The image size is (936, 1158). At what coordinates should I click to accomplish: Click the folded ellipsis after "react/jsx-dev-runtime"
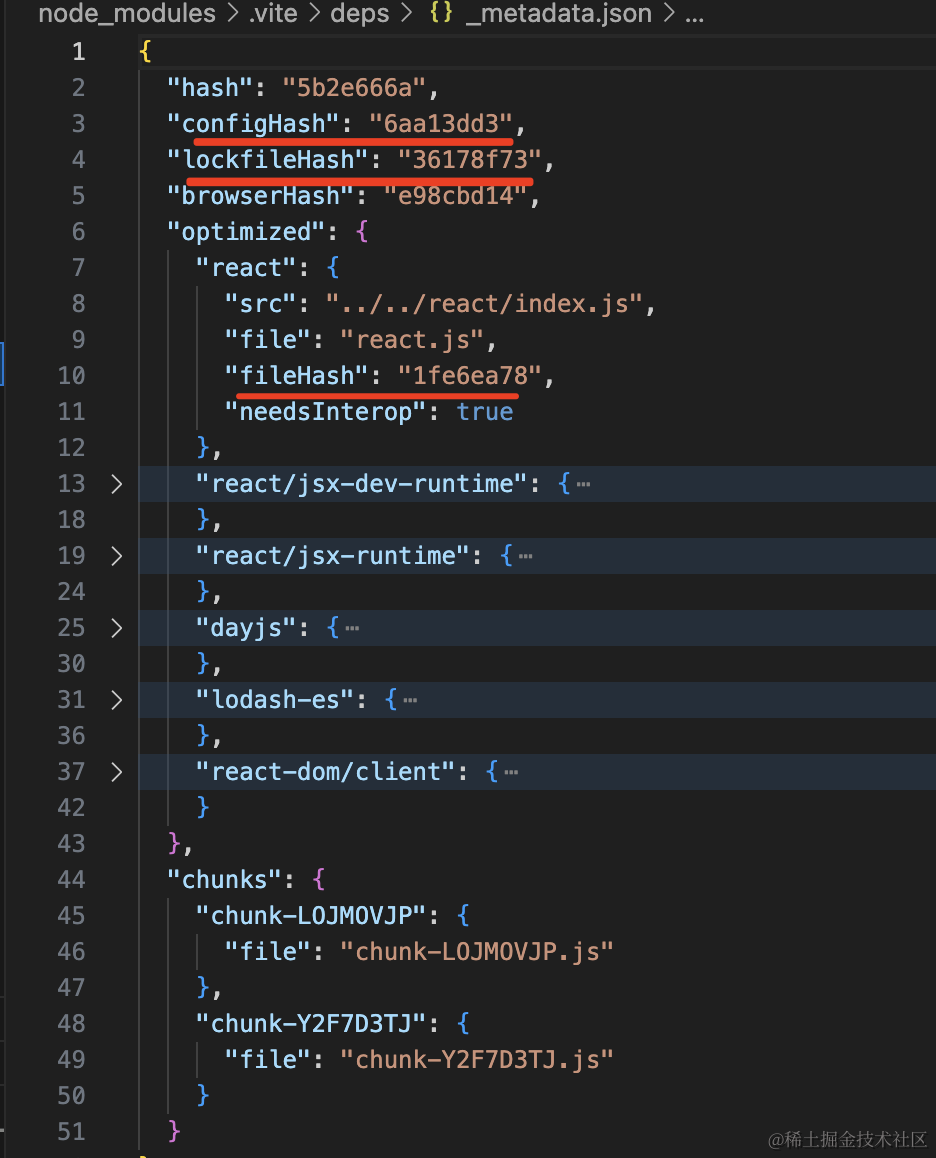click(x=584, y=484)
